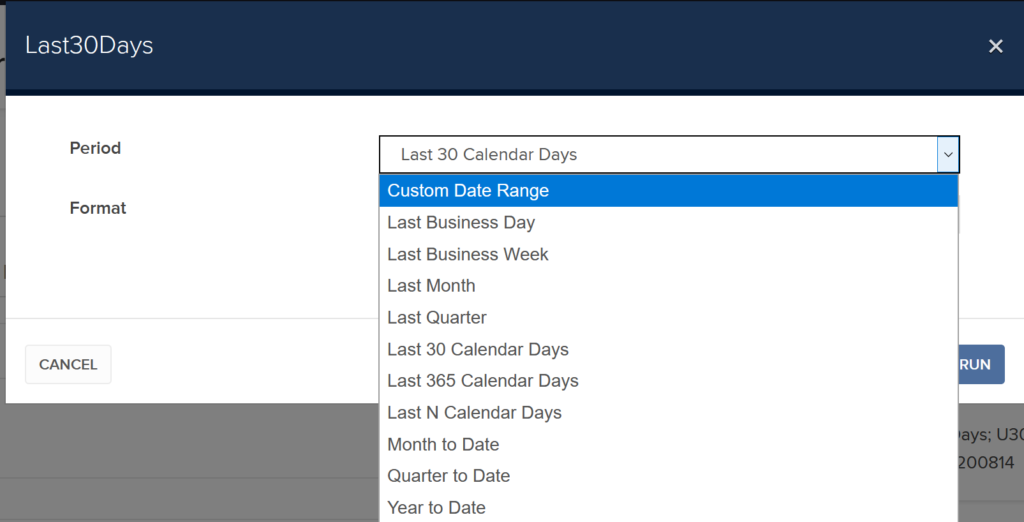This screenshot has height=522, width=1024.
Task: Click the Format field label
Action: 98,208
